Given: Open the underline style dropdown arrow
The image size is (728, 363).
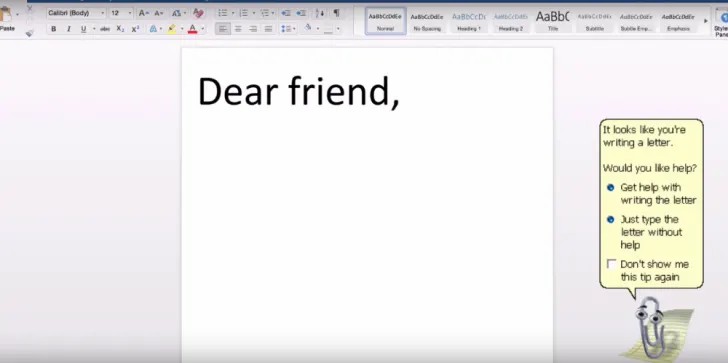Looking at the screenshot, I should tap(94, 29).
